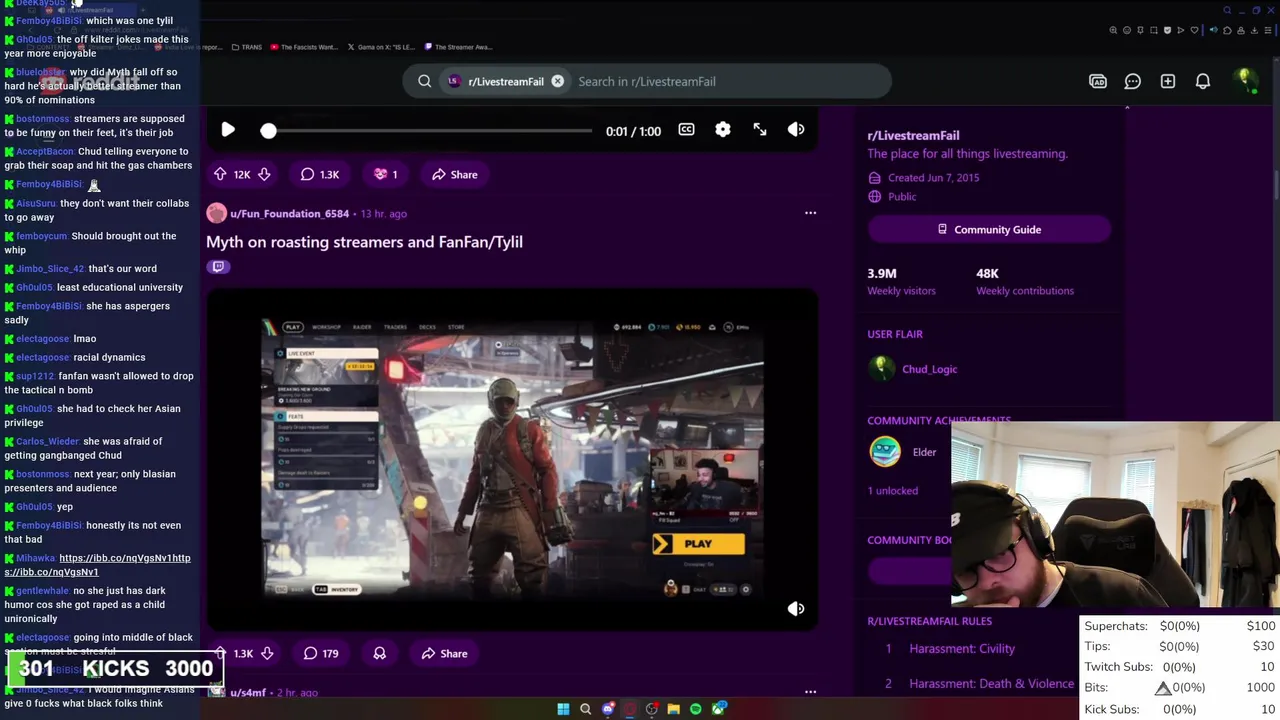Open Discord from the taskbar
This screenshot has width=1280, height=720.
click(608, 709)
